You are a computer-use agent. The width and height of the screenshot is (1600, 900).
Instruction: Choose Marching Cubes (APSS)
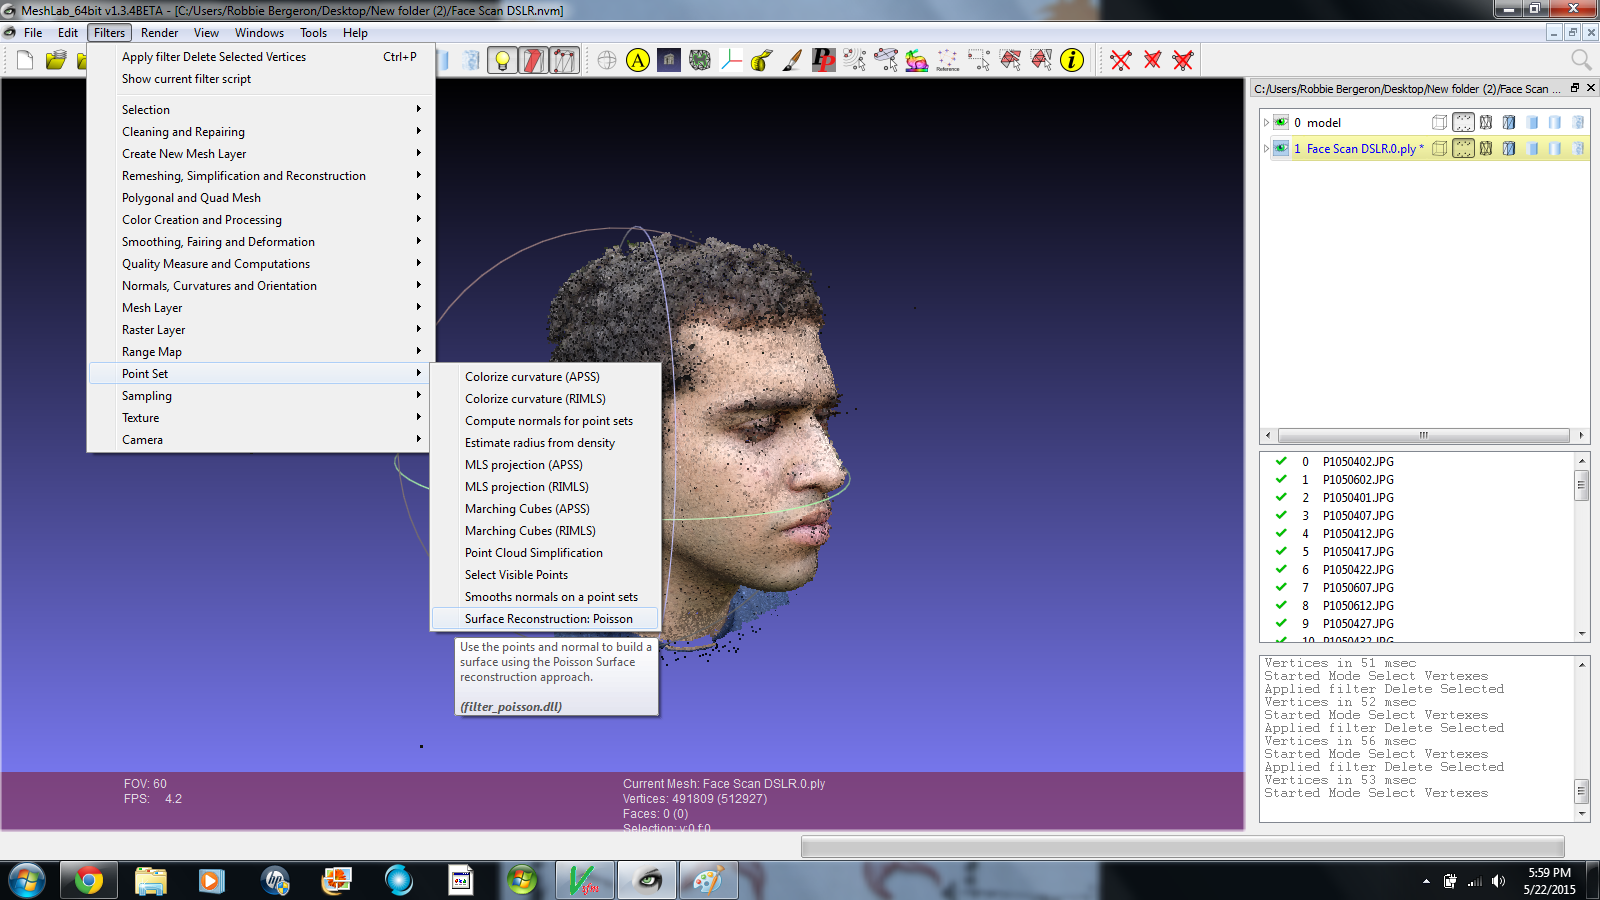coord(545,508)
